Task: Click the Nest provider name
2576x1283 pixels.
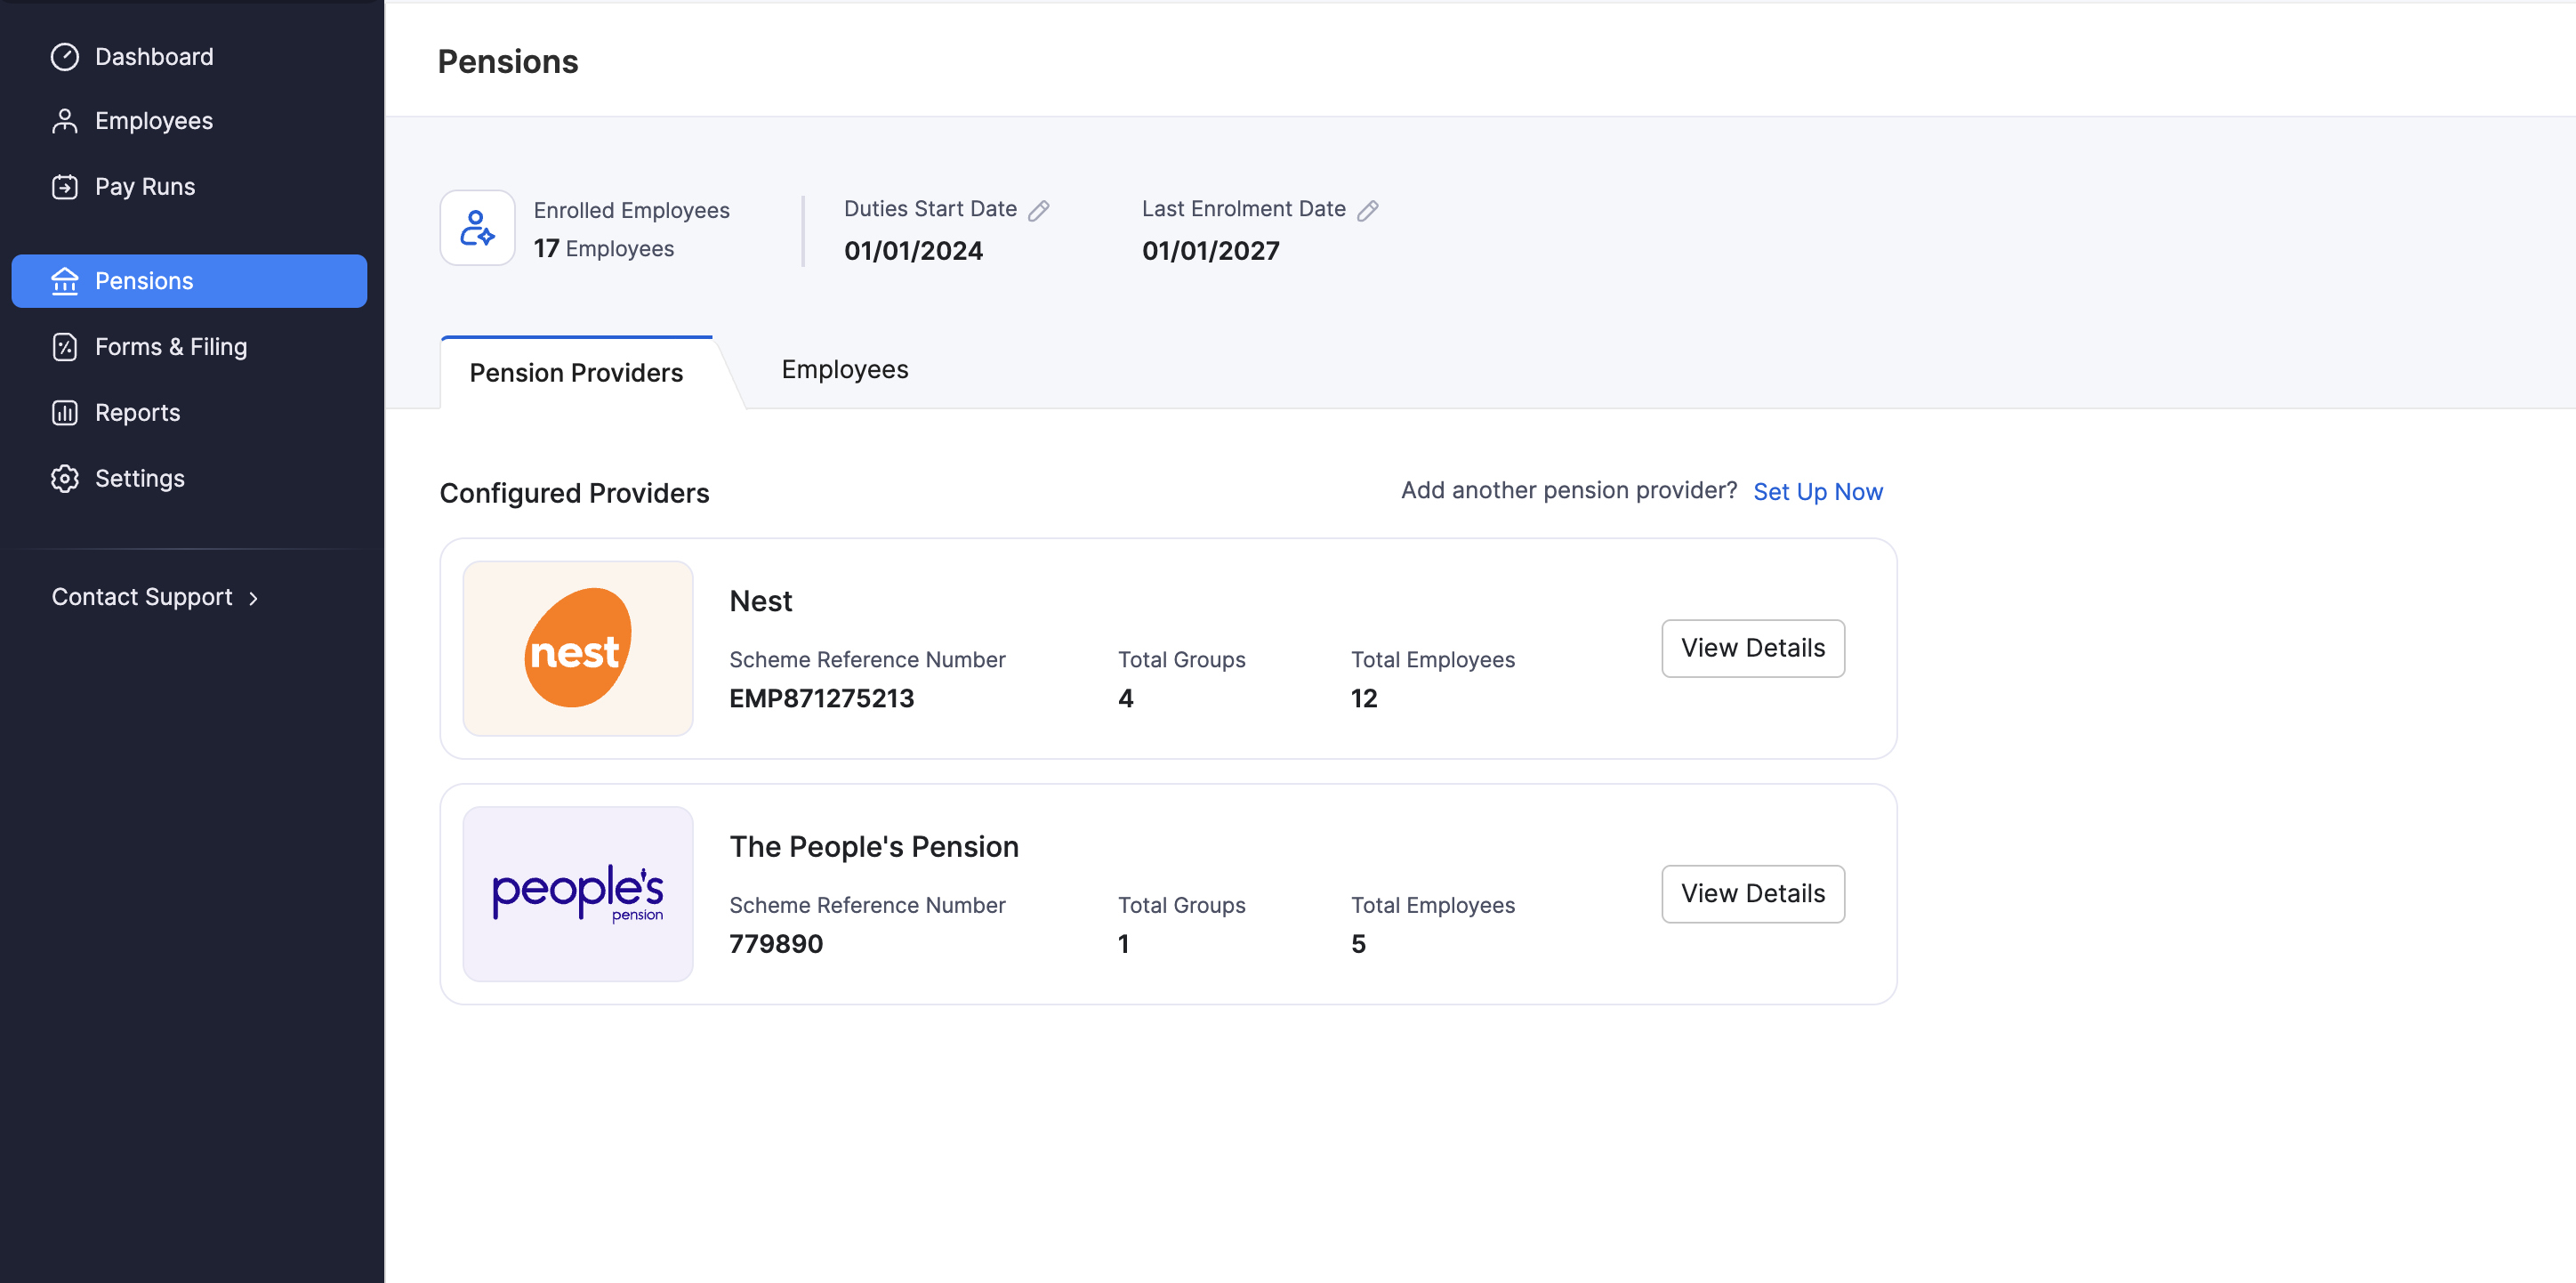Action: point(761,601)
